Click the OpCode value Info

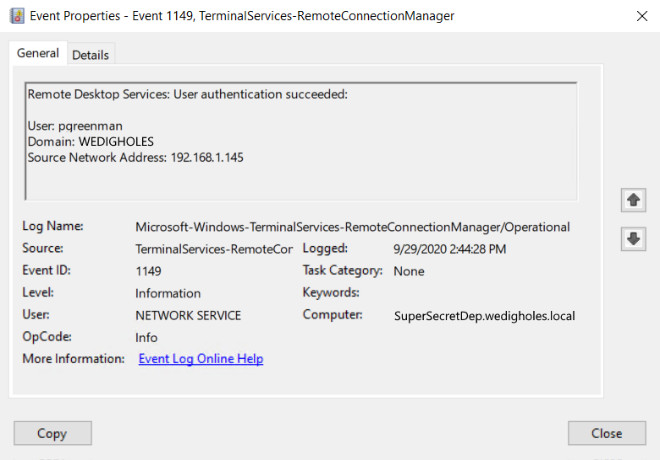pyautogui.click(x=146, y=338)
